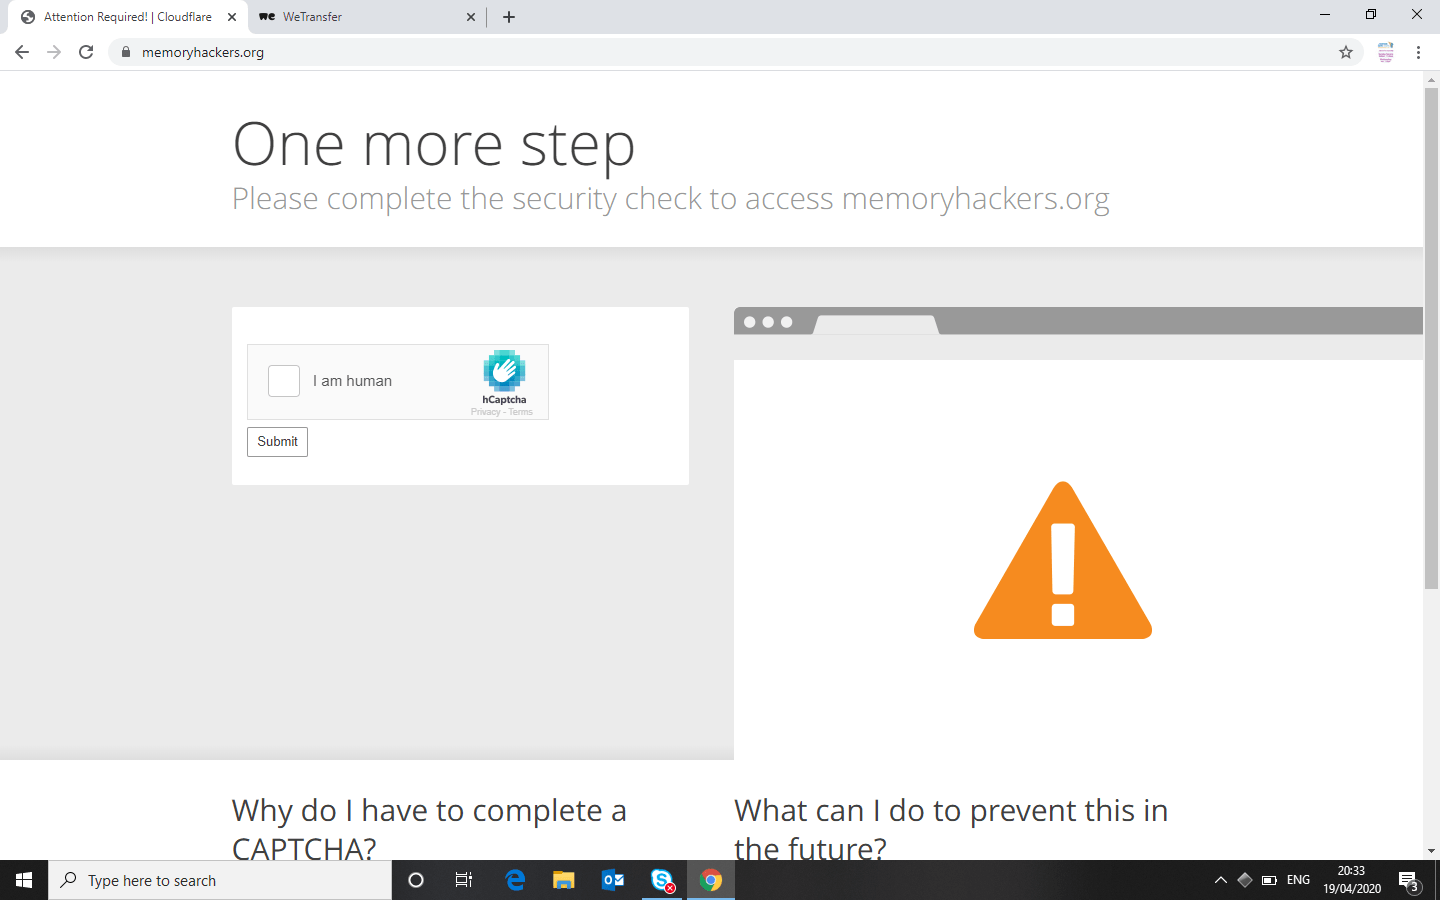View site information via lock icon
1440x900 pixels.
[x=126, y=52]
